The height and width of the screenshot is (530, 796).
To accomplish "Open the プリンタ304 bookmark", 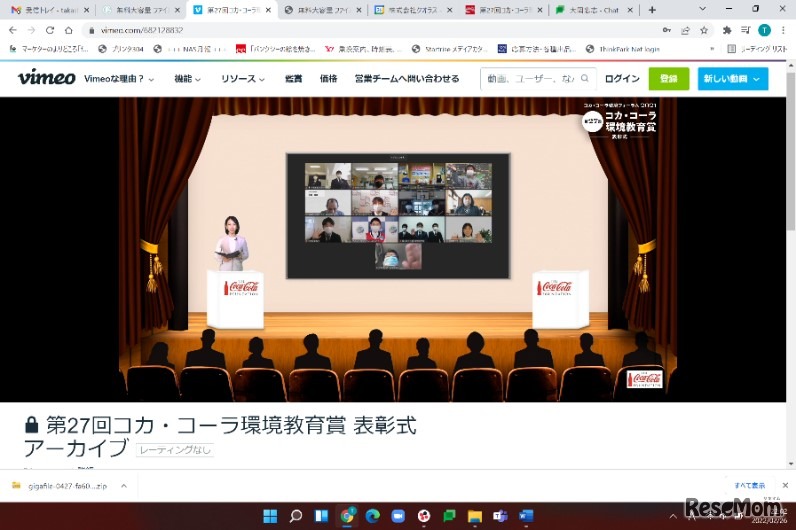I will tap(121, 49).
